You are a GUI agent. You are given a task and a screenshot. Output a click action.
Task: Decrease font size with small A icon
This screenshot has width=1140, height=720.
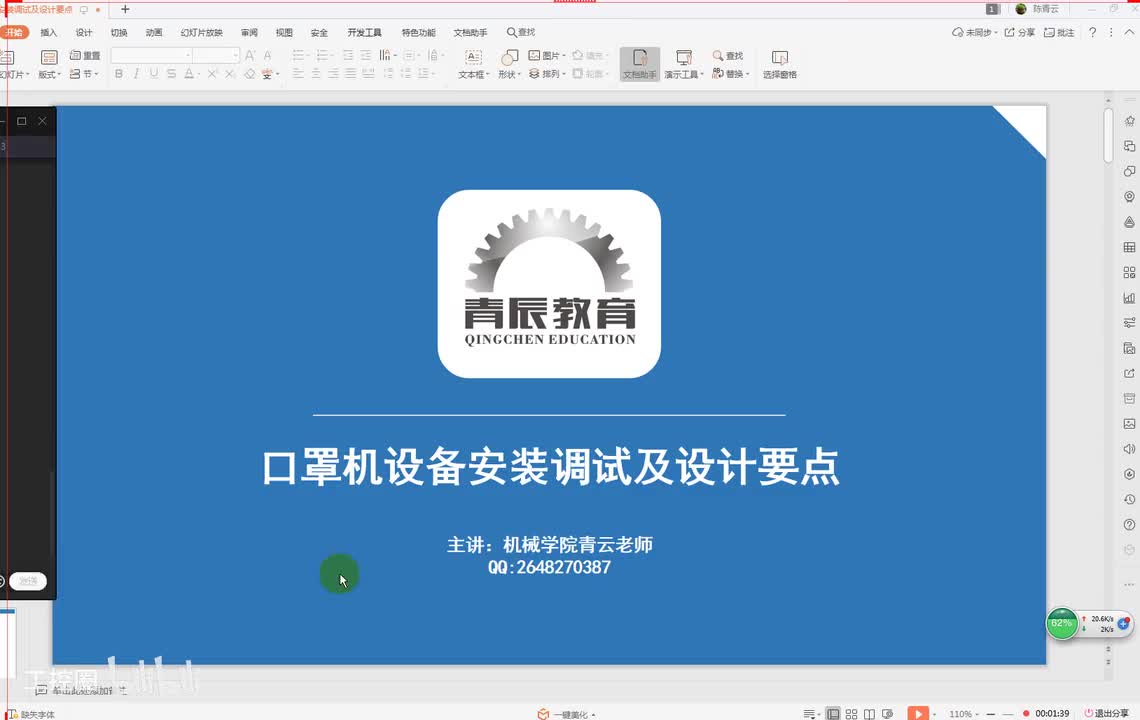coord(268,55)
